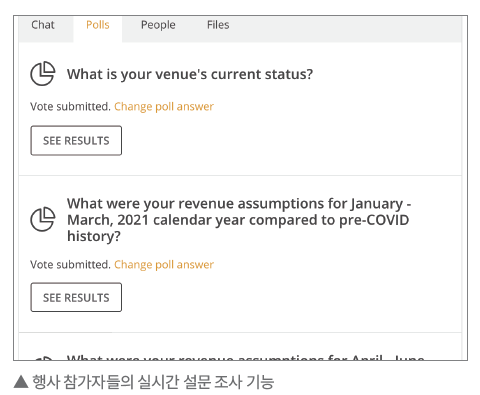480x395 pixels.
Task: Click the cut-off April-June revenue question heading
Action: [246, 358]
